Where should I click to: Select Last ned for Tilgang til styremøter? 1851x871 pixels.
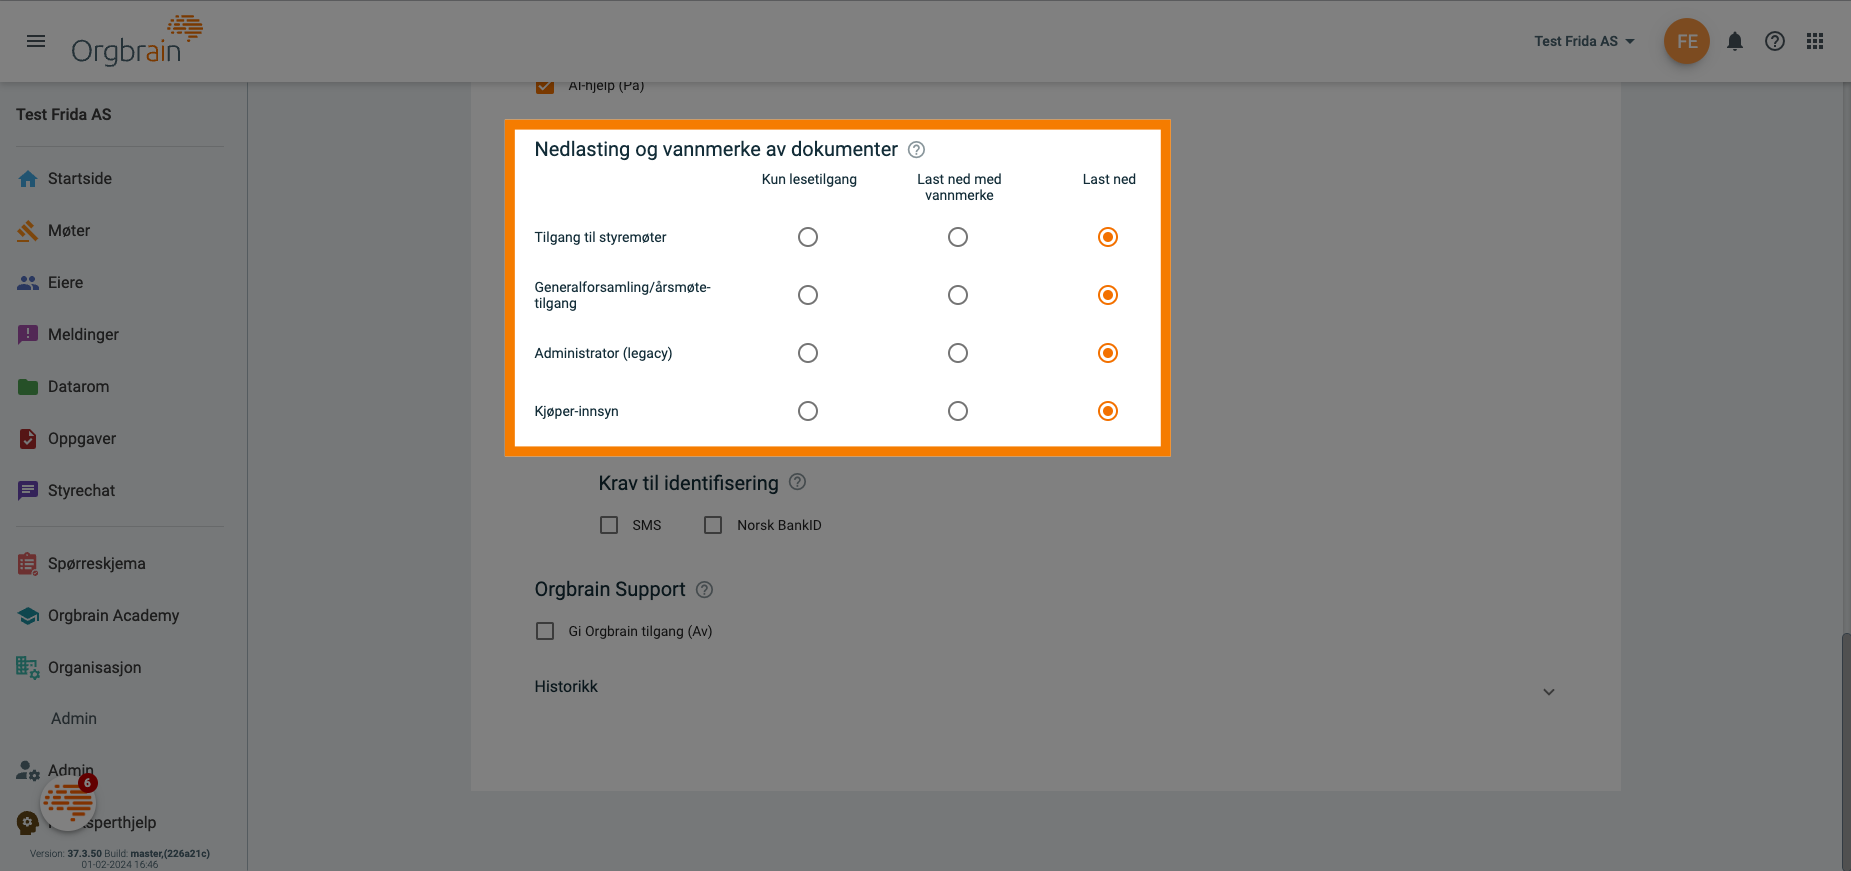tap(1108, 237)
